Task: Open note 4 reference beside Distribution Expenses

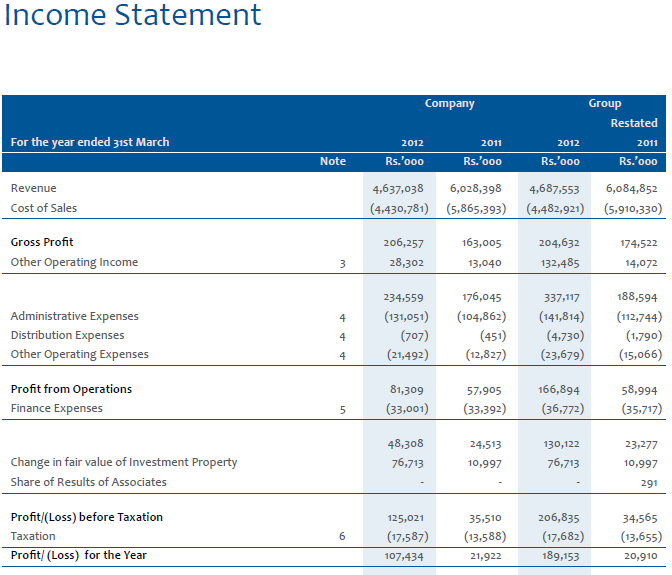Action: pyautogui.click(x=342, y=336)
